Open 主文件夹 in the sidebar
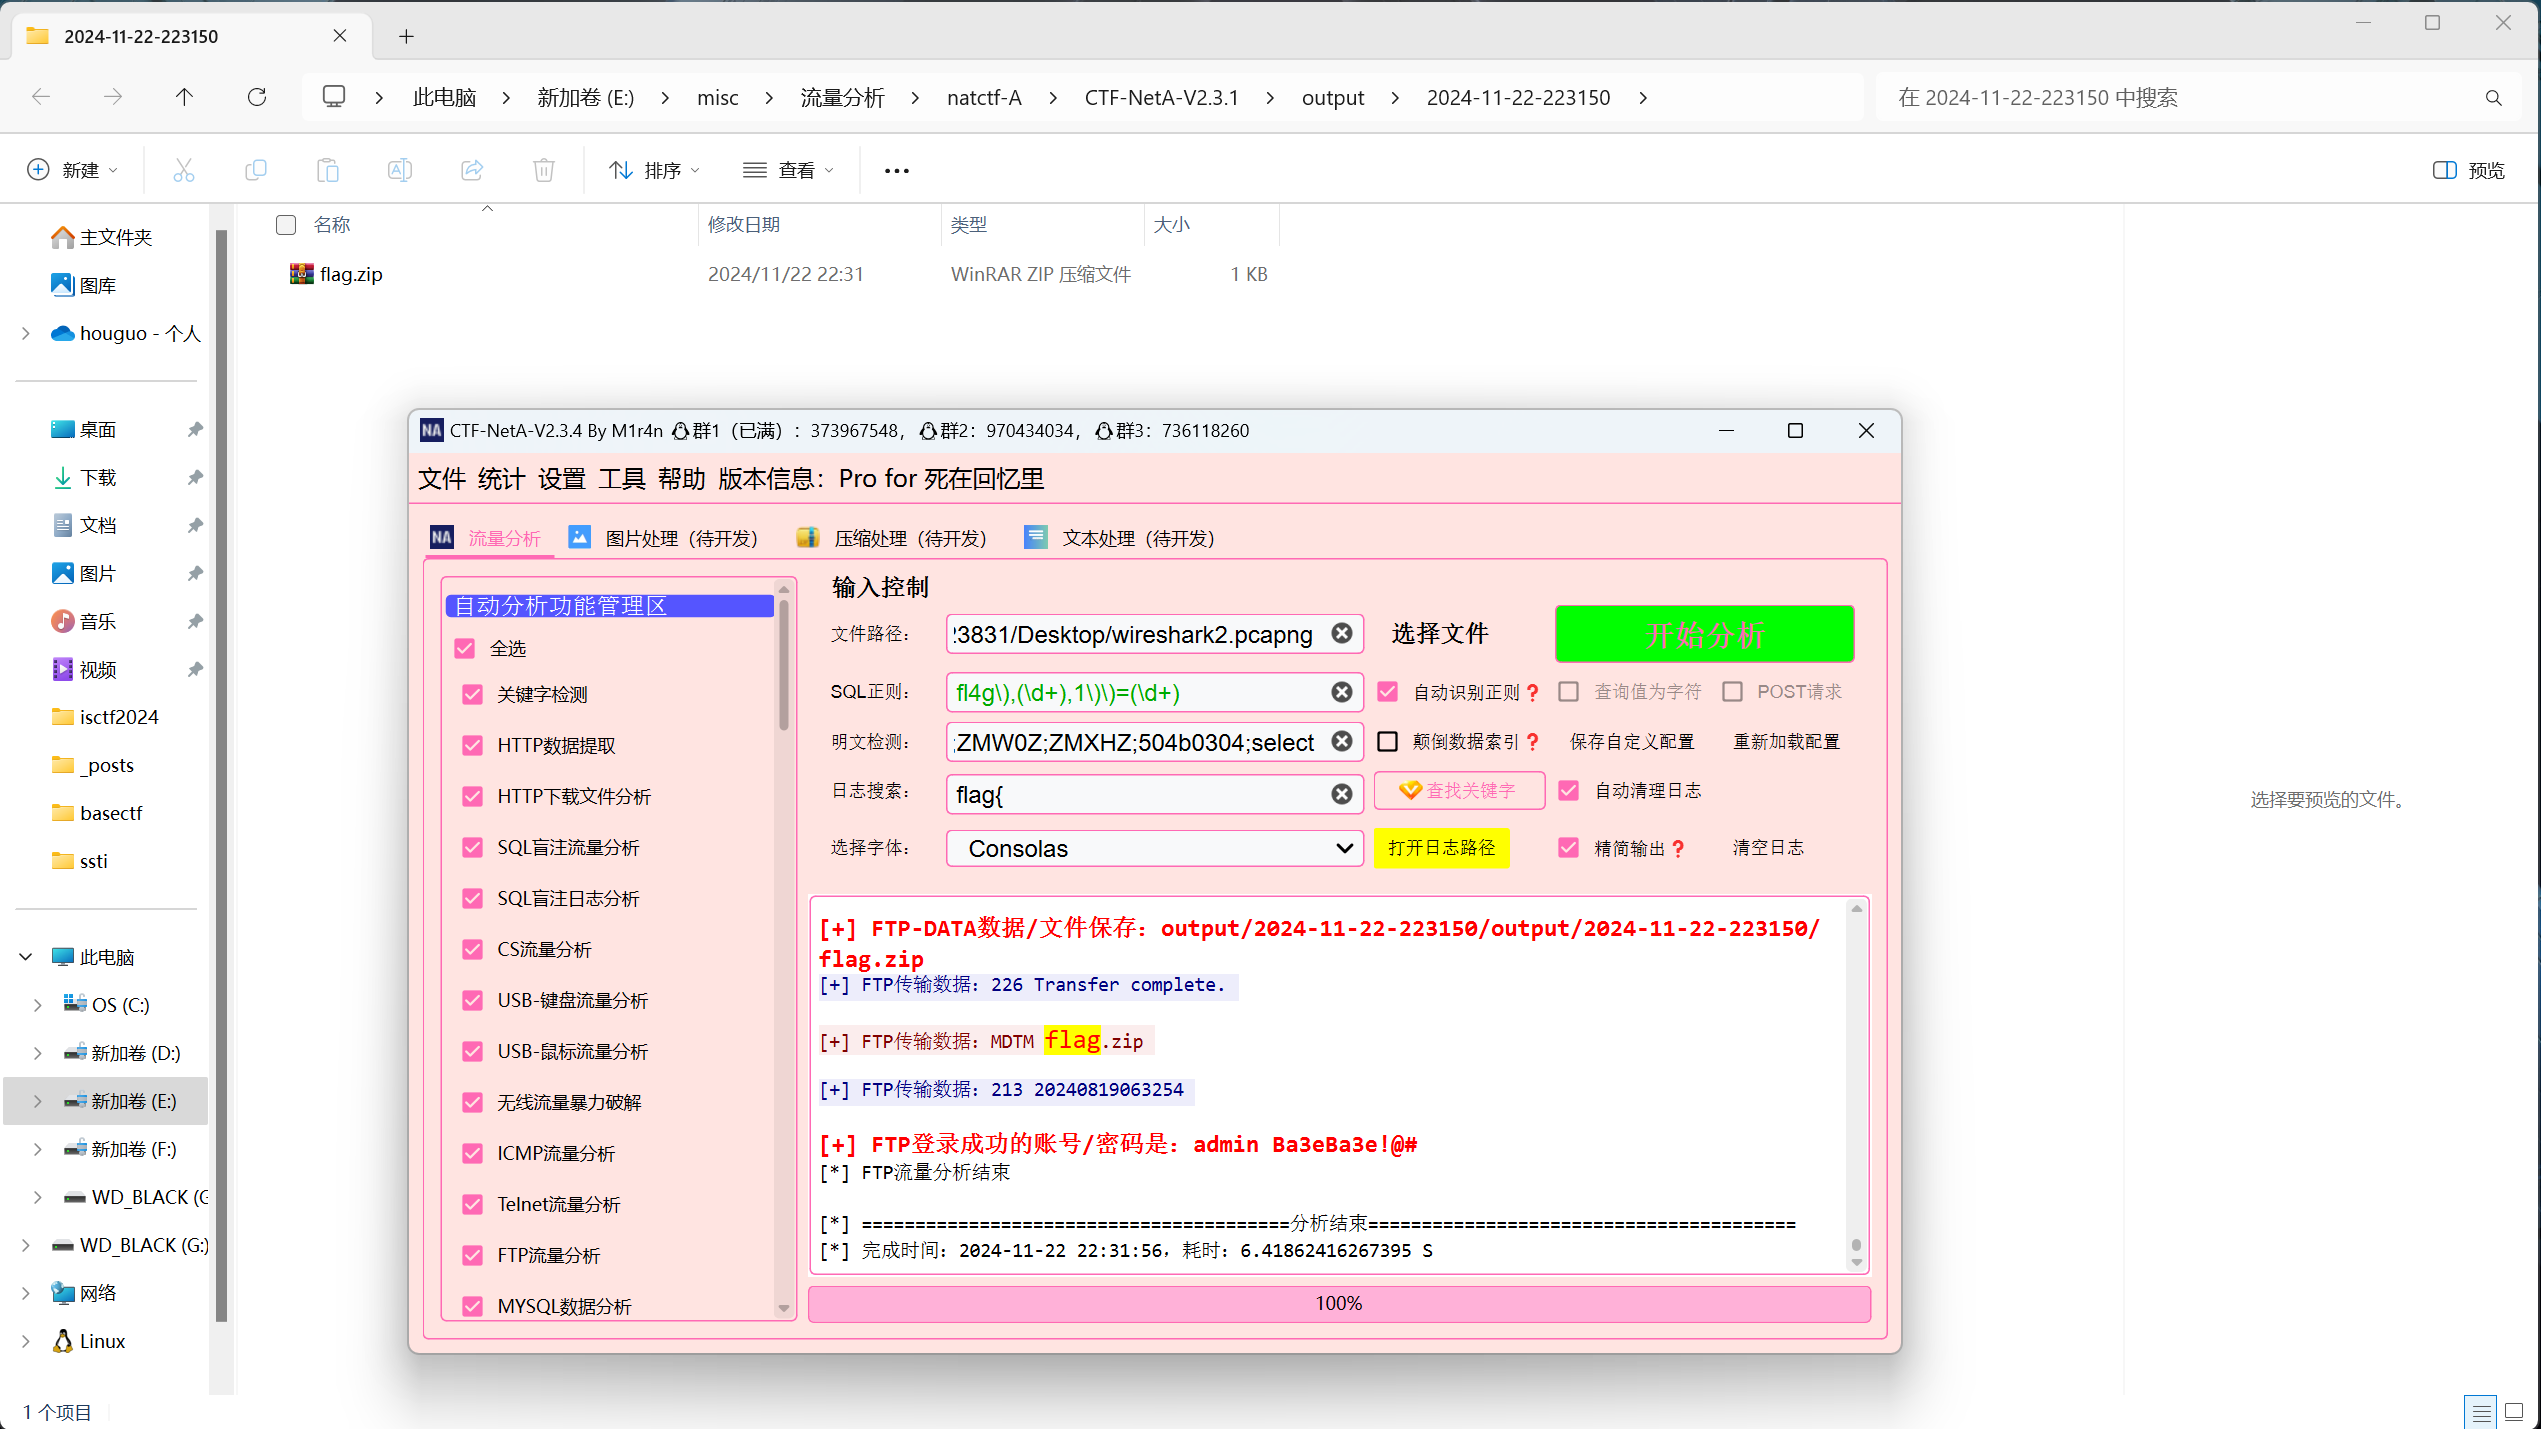This screenshot has height=1429, width=2541. point(103,238)
